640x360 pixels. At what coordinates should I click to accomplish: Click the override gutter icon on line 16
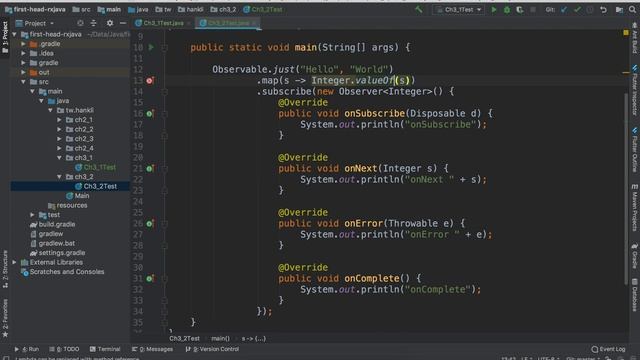click(150, 113)
